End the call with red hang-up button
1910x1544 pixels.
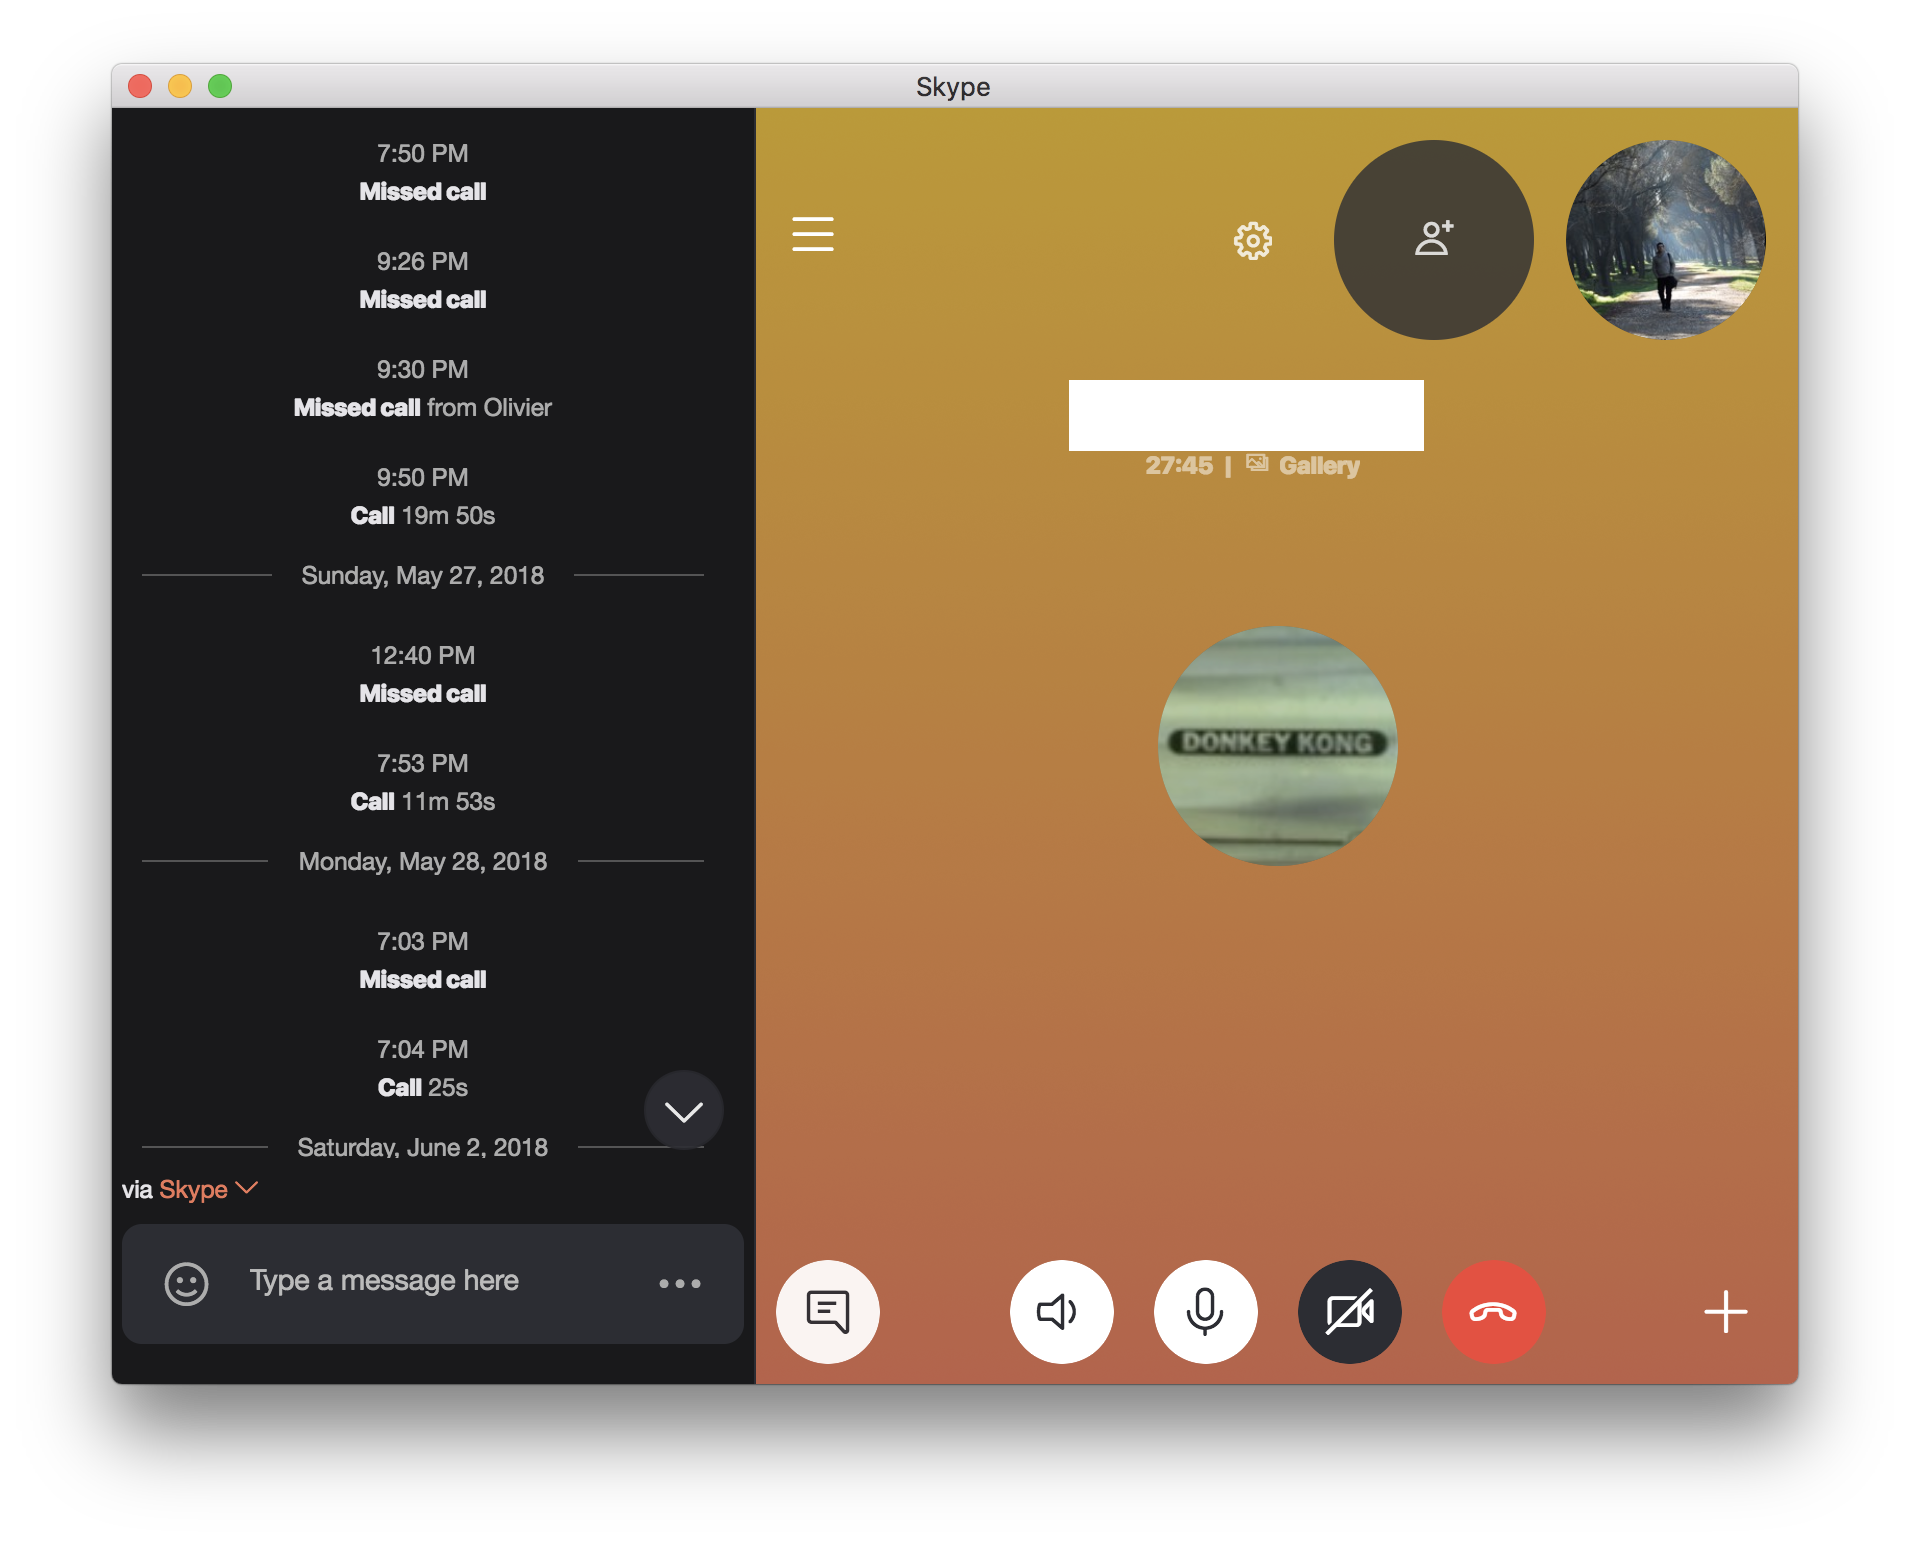tap(1493, 1311)
